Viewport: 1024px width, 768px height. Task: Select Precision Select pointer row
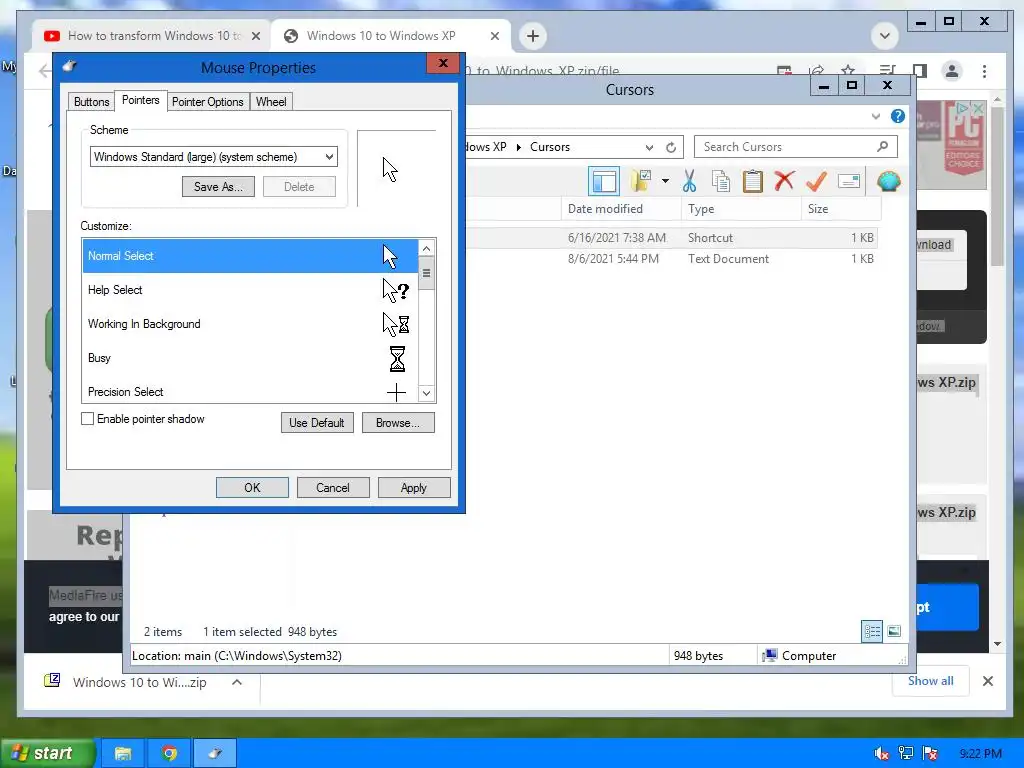(250, 392)
